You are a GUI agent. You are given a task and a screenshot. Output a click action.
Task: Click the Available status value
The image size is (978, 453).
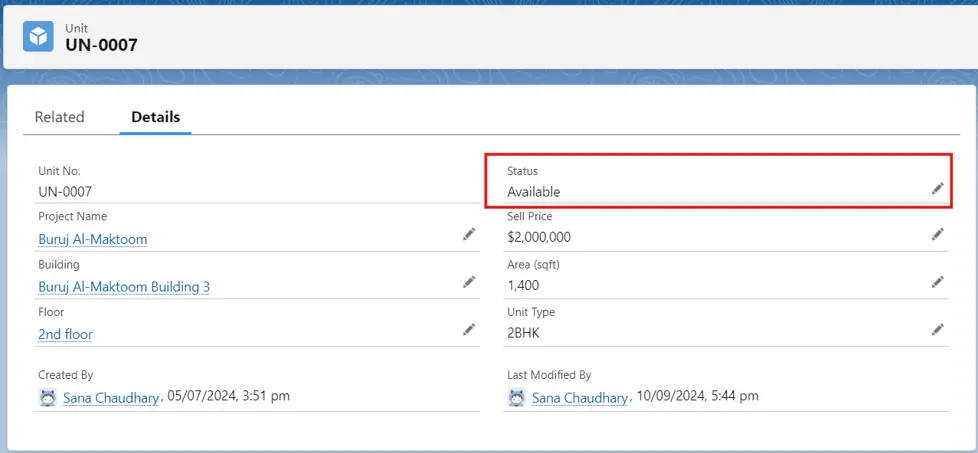click(x=533, y=192)
